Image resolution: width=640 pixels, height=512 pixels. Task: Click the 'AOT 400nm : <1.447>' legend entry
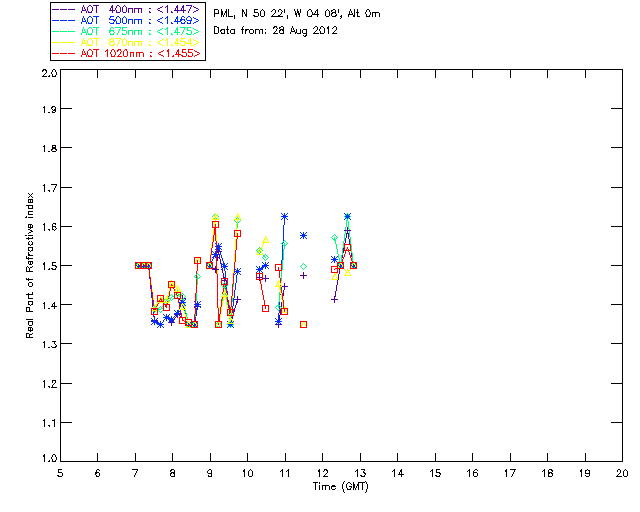coord(127,9)
